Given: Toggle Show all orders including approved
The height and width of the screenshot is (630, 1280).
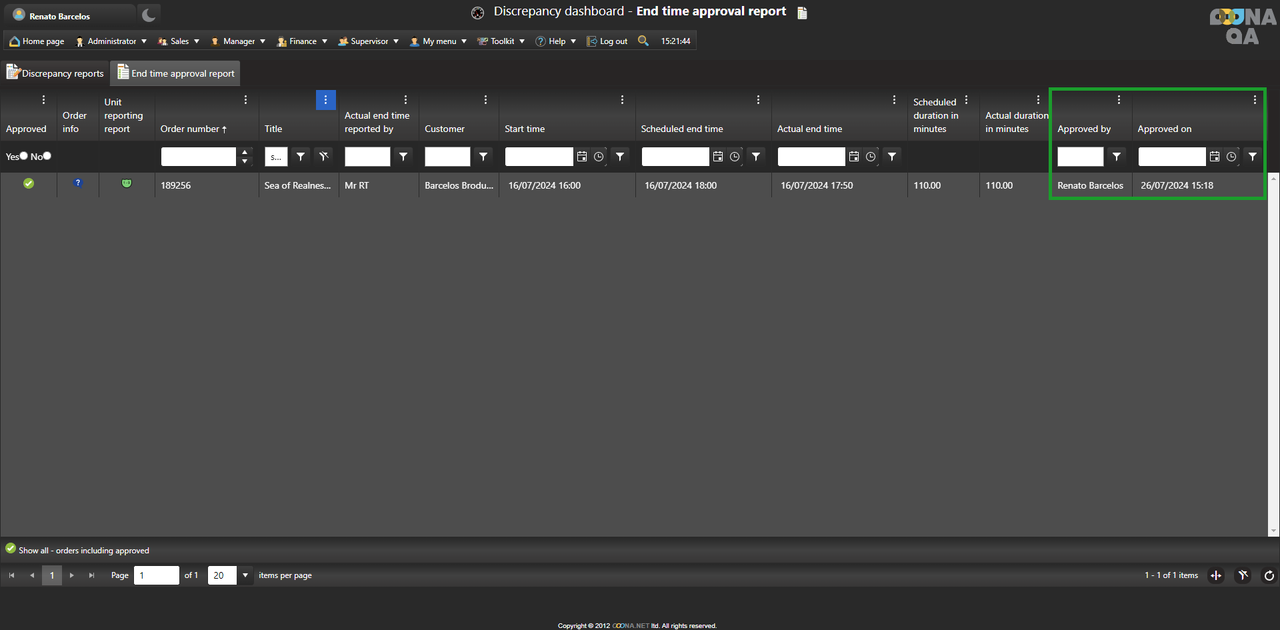Looking at the screenshot, I should coord(11,549).
